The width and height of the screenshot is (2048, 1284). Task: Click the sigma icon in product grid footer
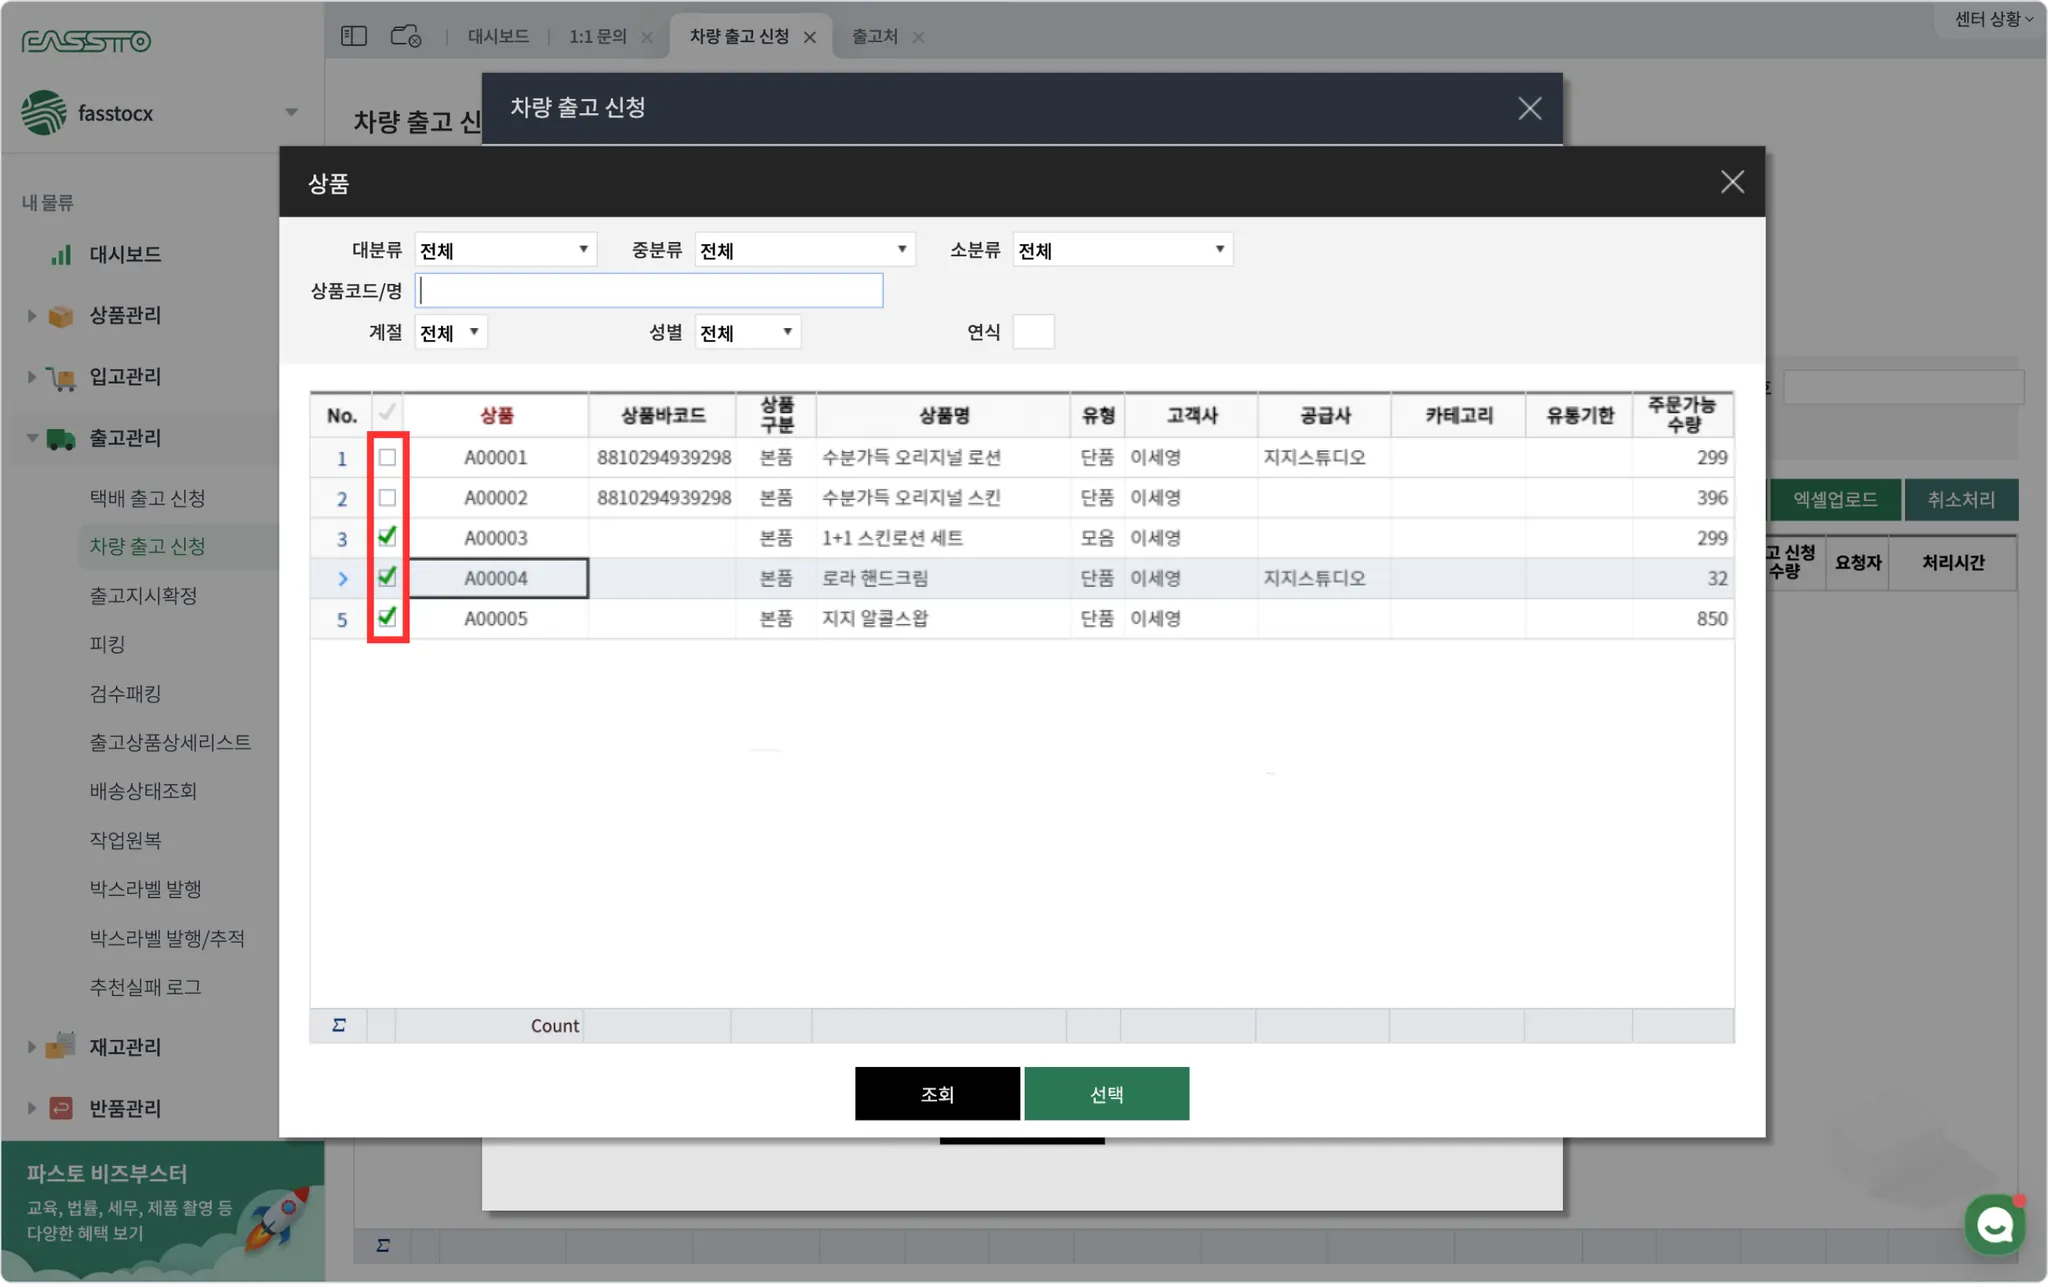pos(339,1025)
